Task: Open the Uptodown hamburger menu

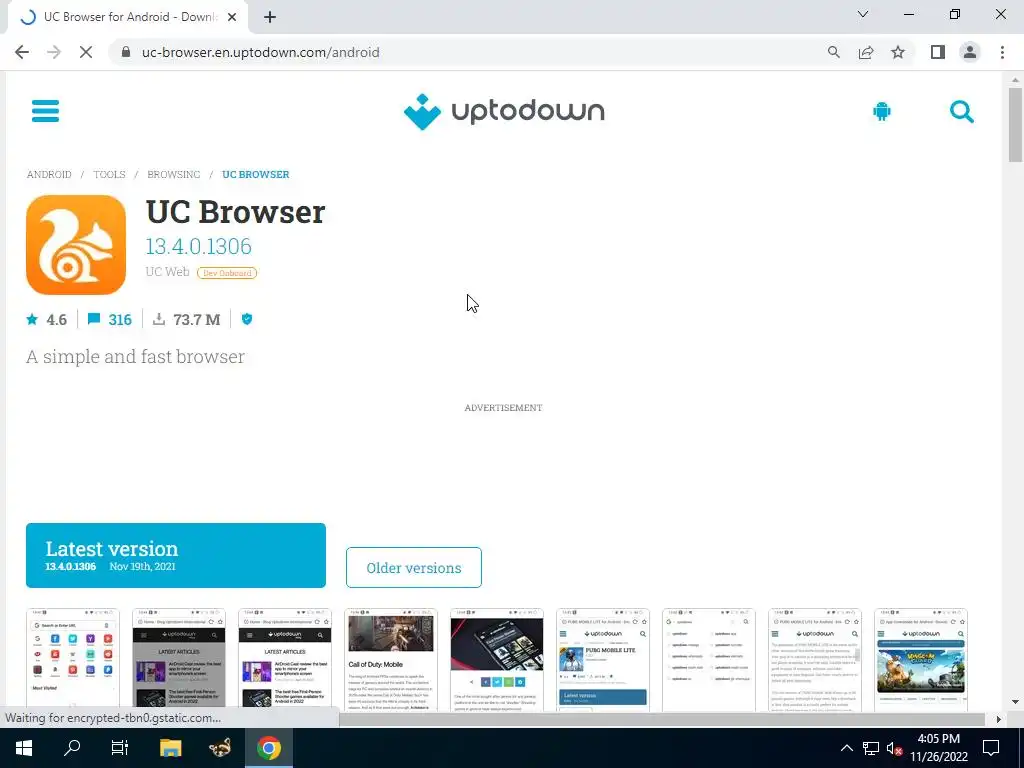Action: [45, 111]
